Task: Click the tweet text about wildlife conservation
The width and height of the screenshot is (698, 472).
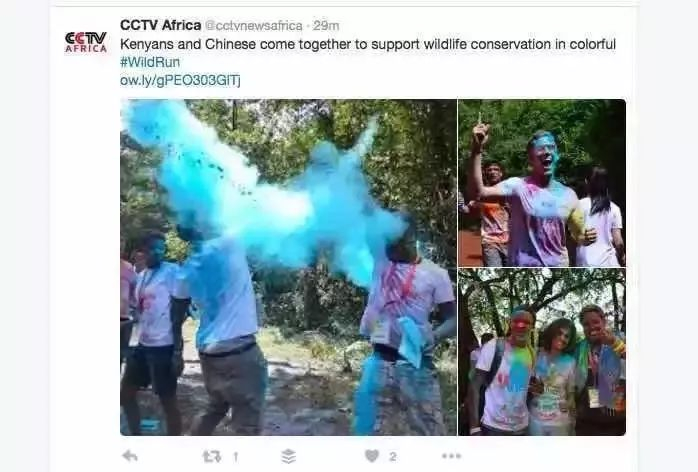Action: click(x=368, y=45)
